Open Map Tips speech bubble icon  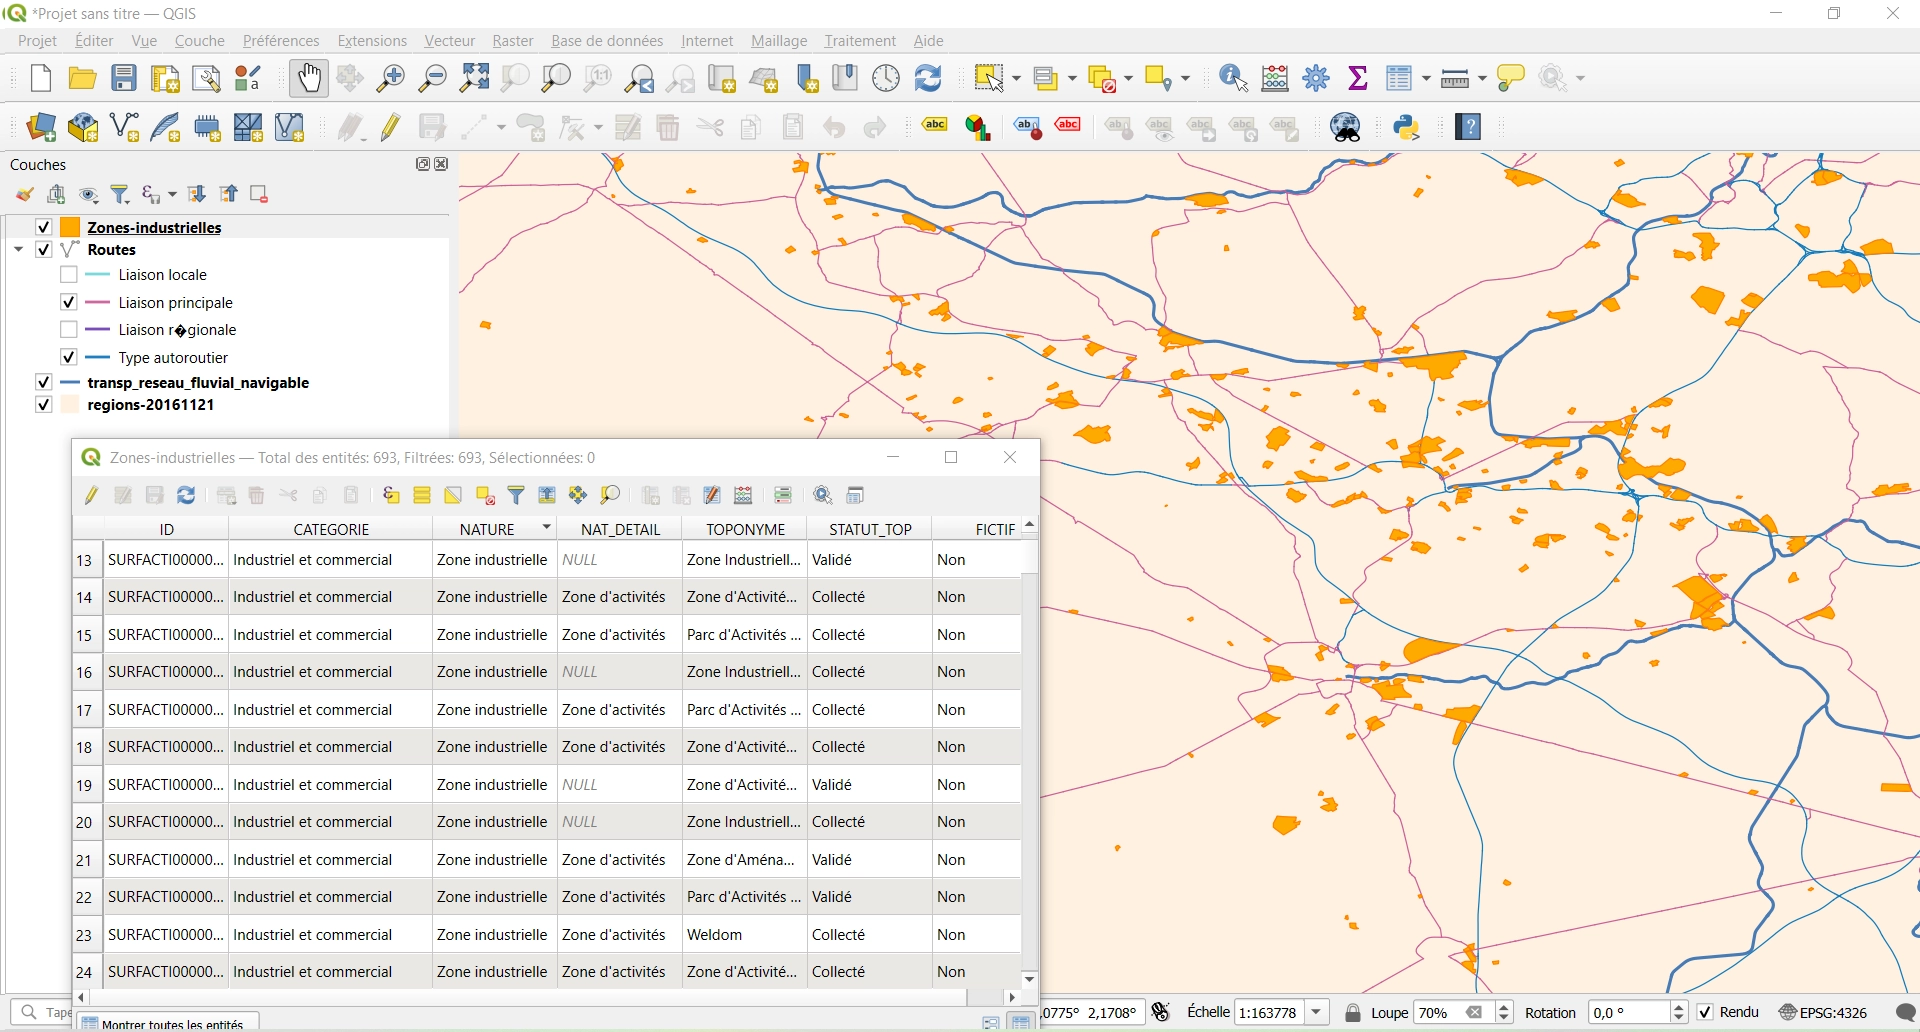pos(1512,78)
